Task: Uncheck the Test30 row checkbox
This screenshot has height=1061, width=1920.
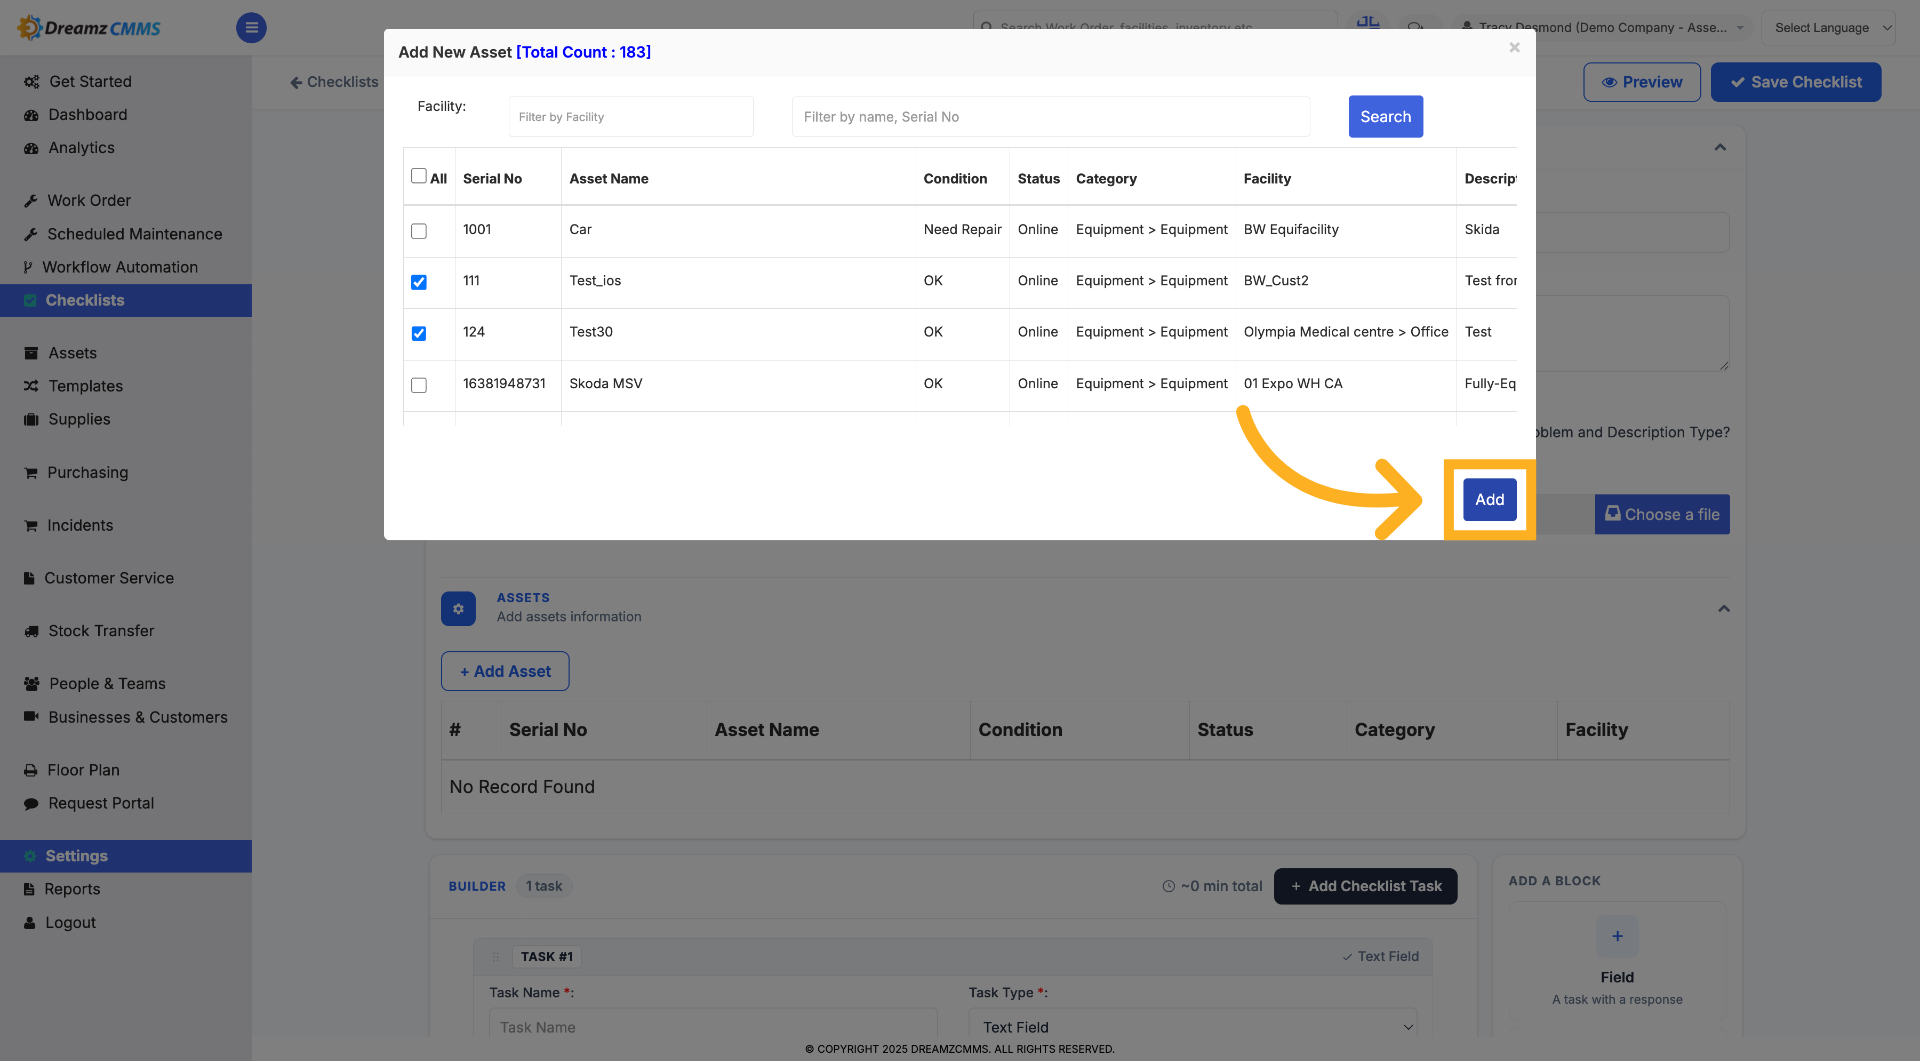Action: [419, 333]
